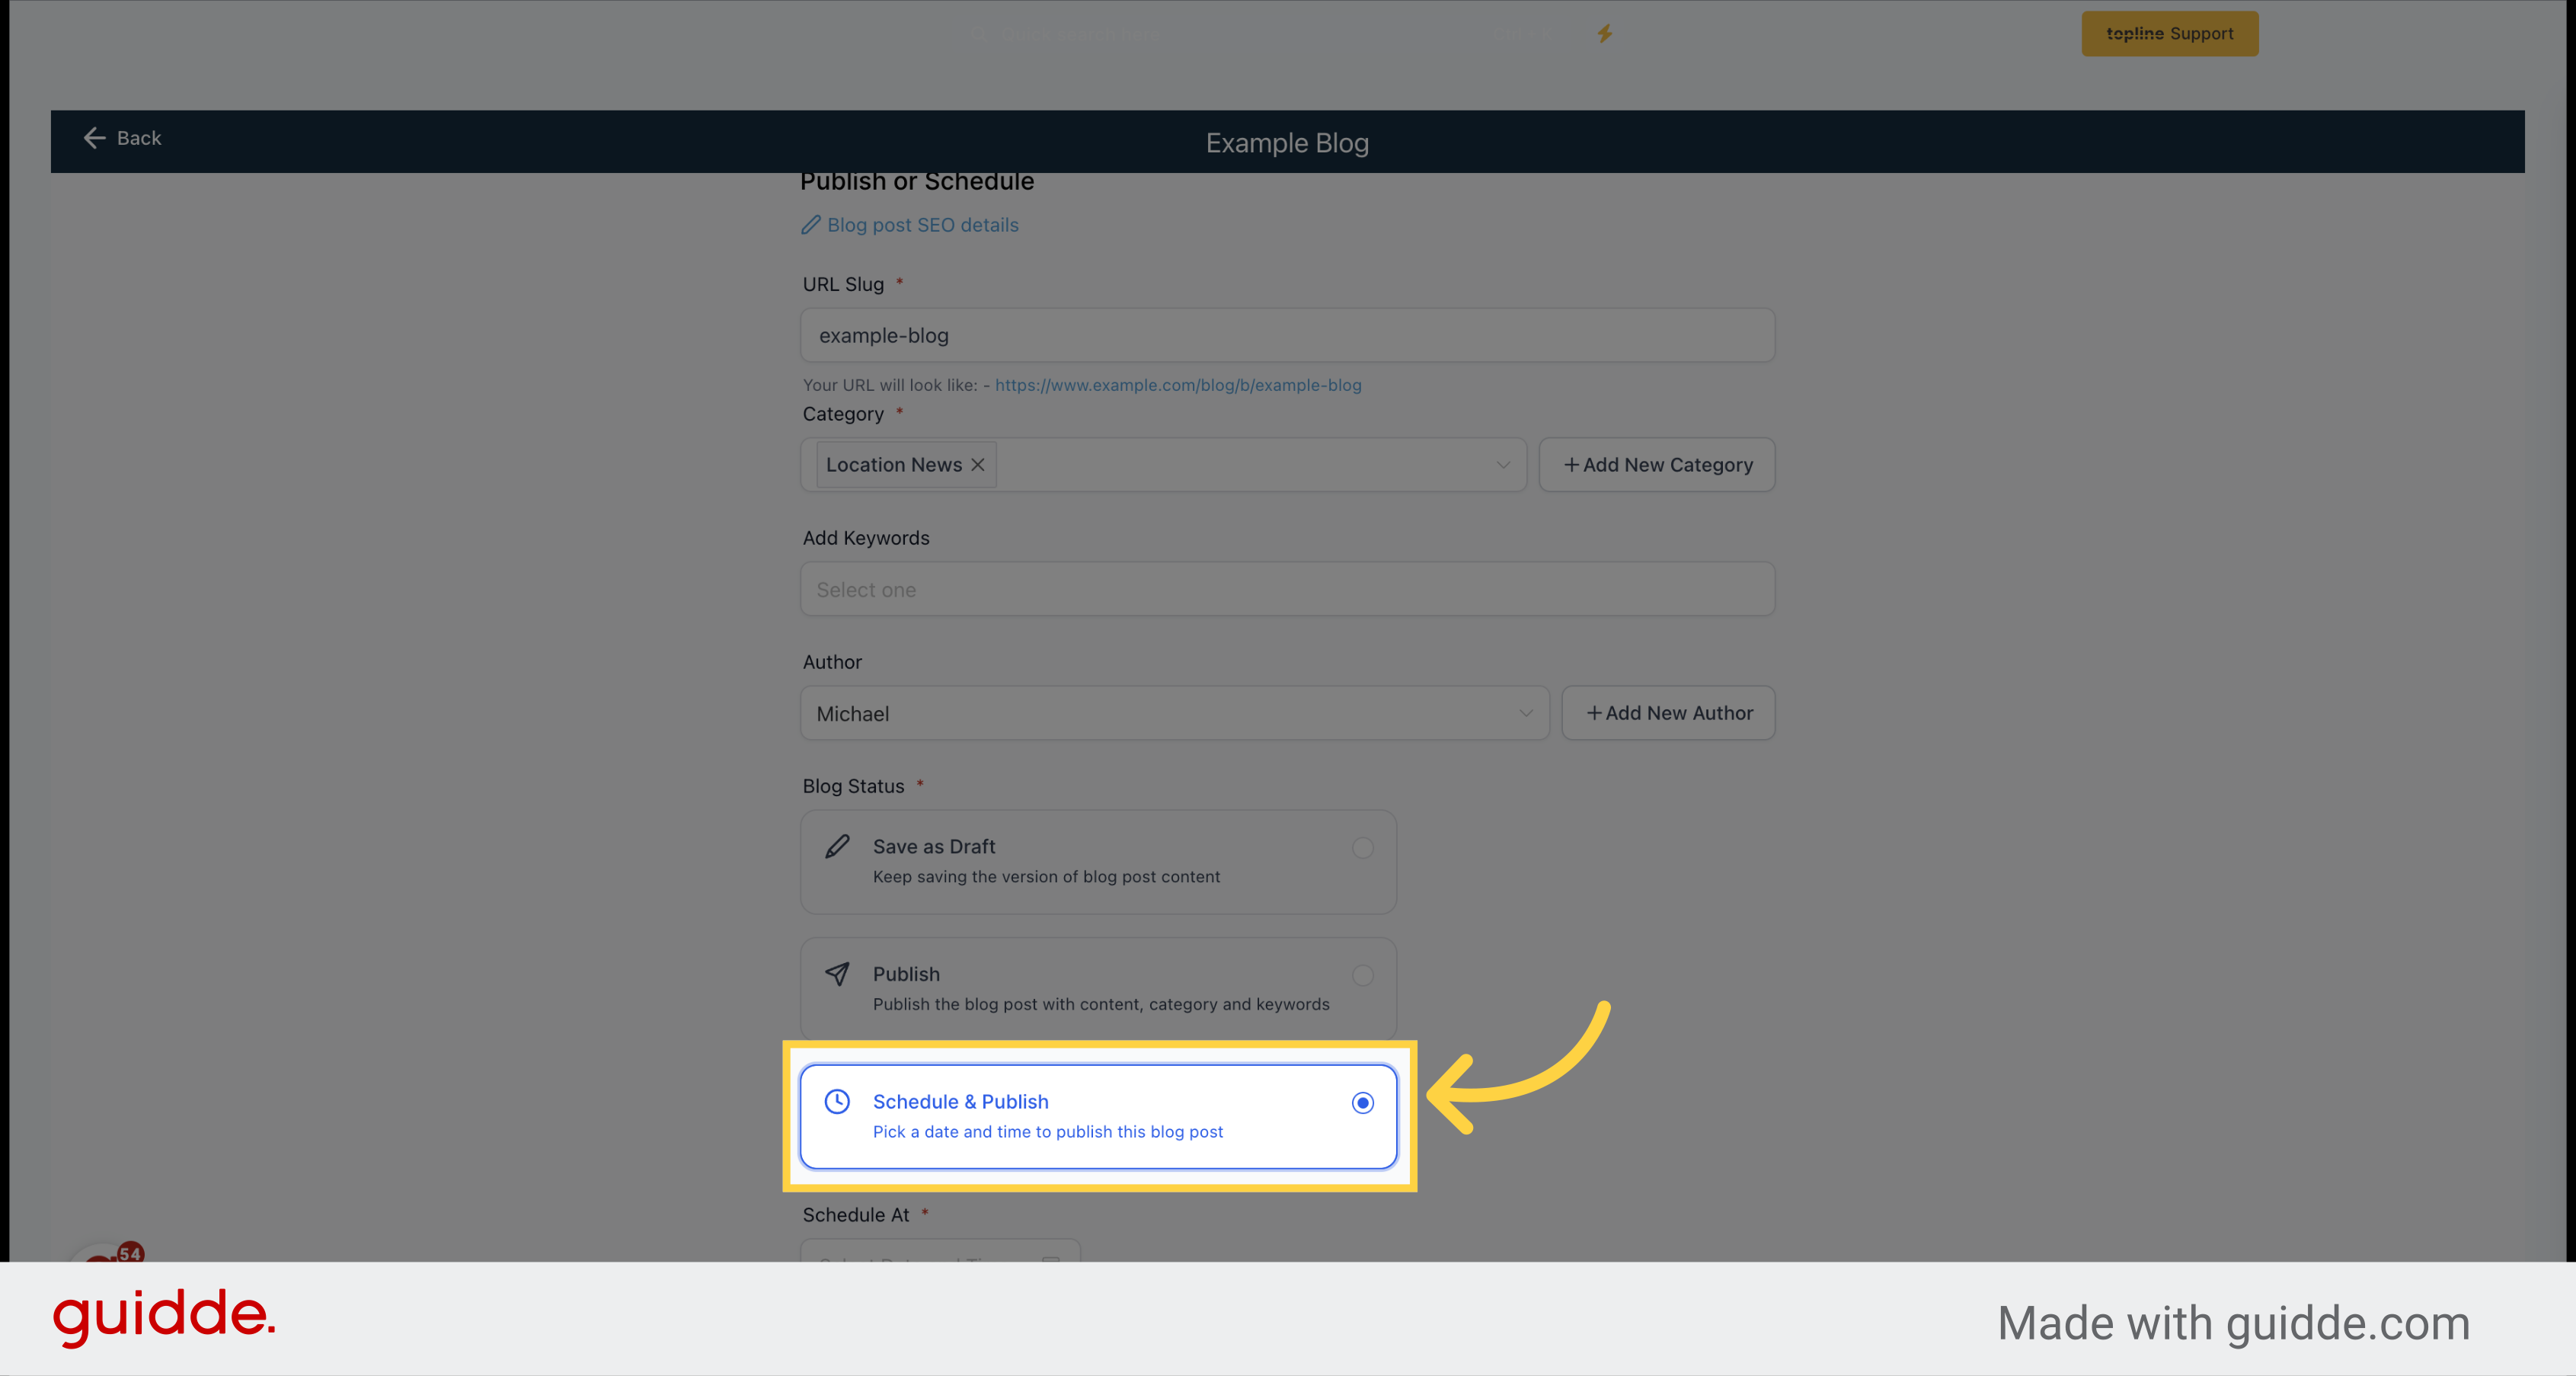Expand the Add Keywords dropdown
Screen dimensions: 2576x1376
click(1288, 588)
